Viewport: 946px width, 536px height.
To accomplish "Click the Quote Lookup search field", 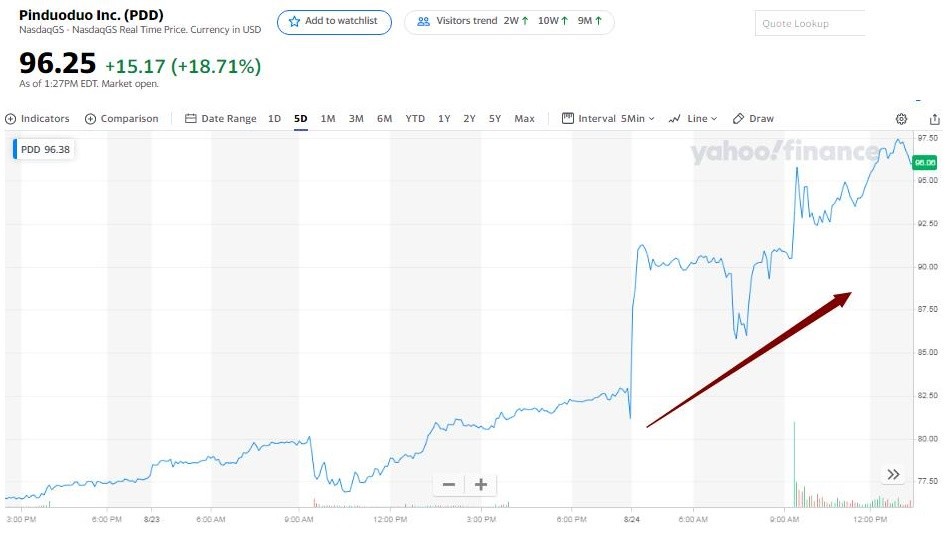I will pos(810,23).
